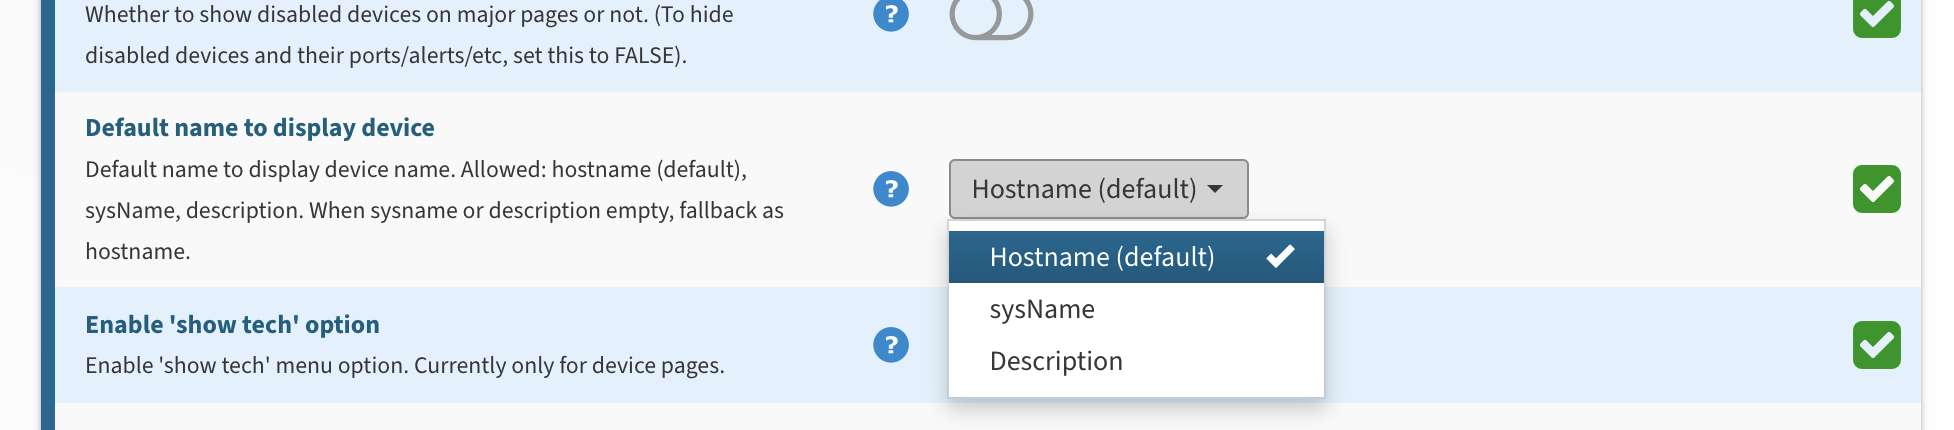The width and height of the screenshot is (1954, 430).
Task: Open help for Default name to display device
Action: point(891,188)
